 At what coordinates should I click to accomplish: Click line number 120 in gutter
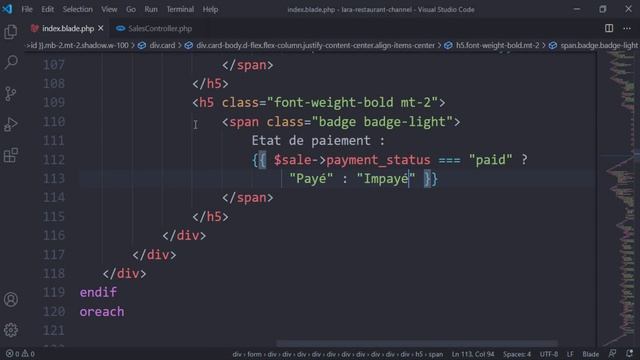[54, 312]
